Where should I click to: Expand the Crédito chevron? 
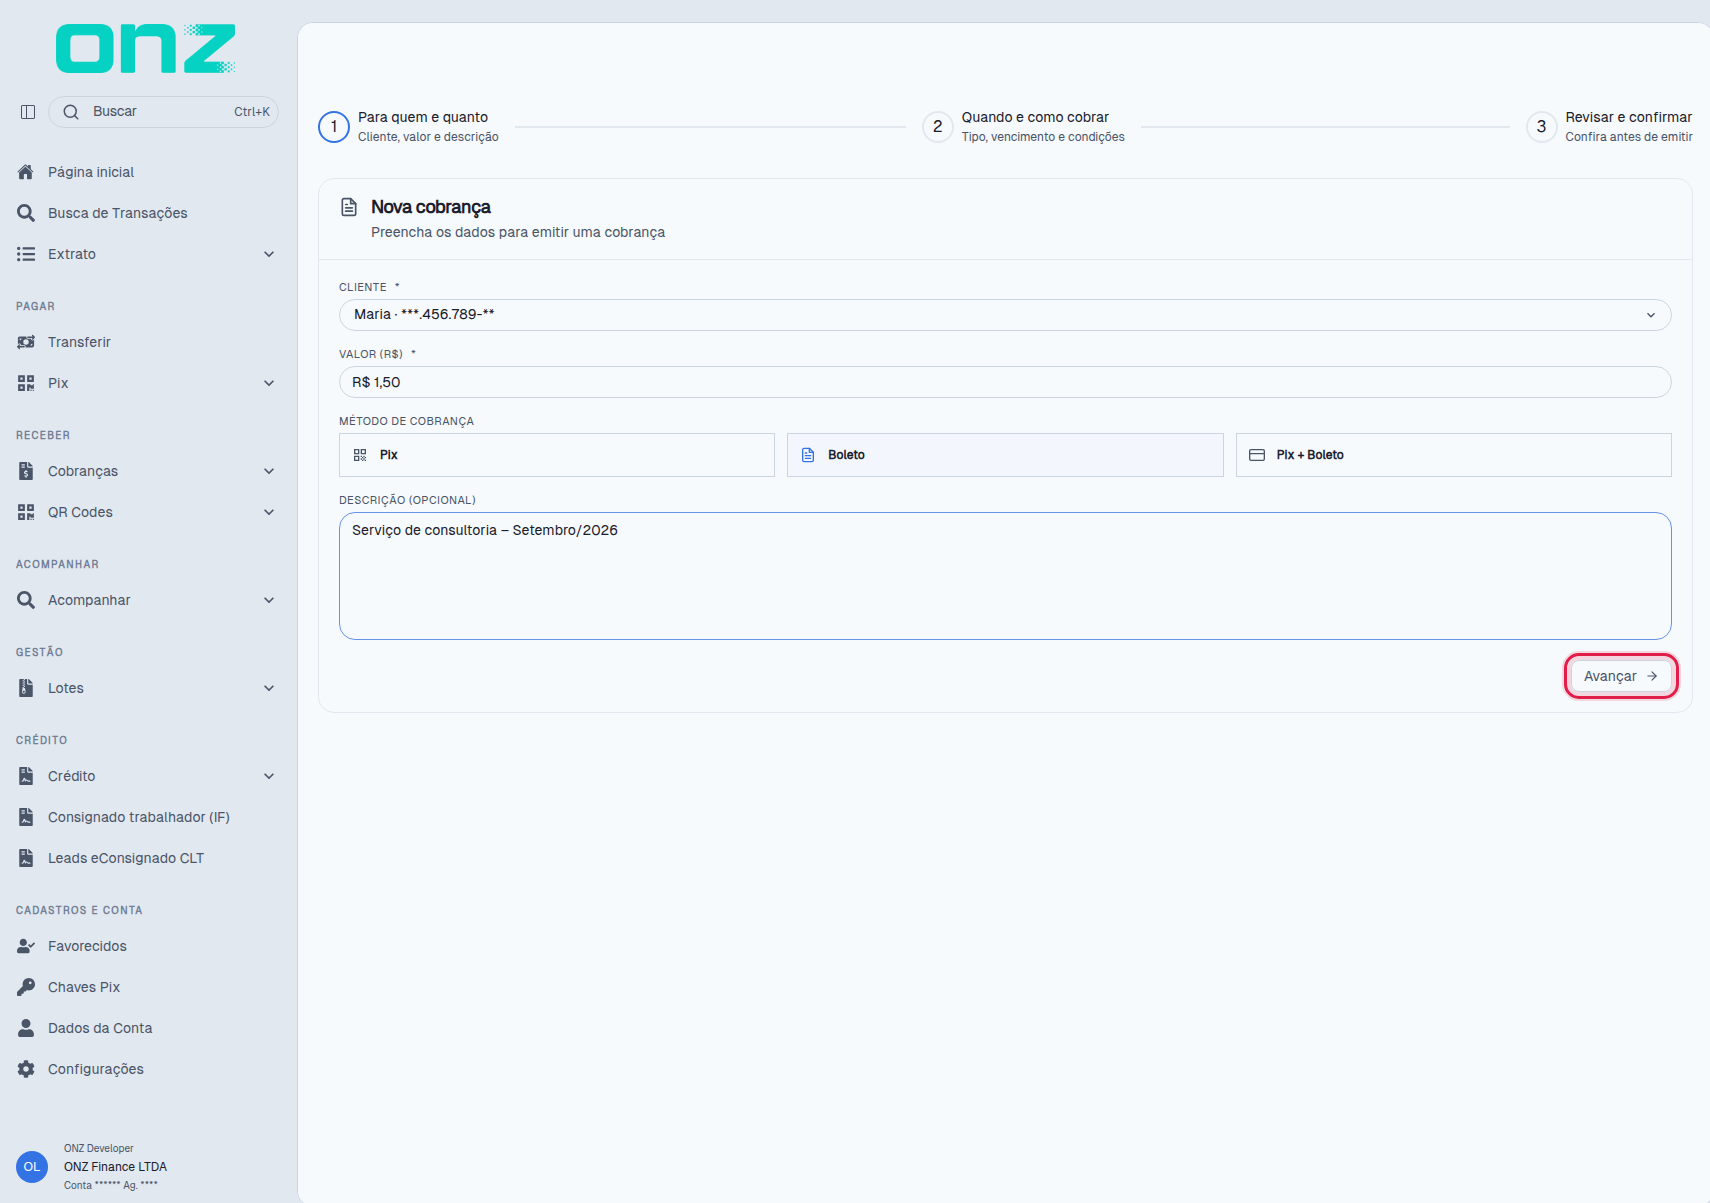coord(269,776)
